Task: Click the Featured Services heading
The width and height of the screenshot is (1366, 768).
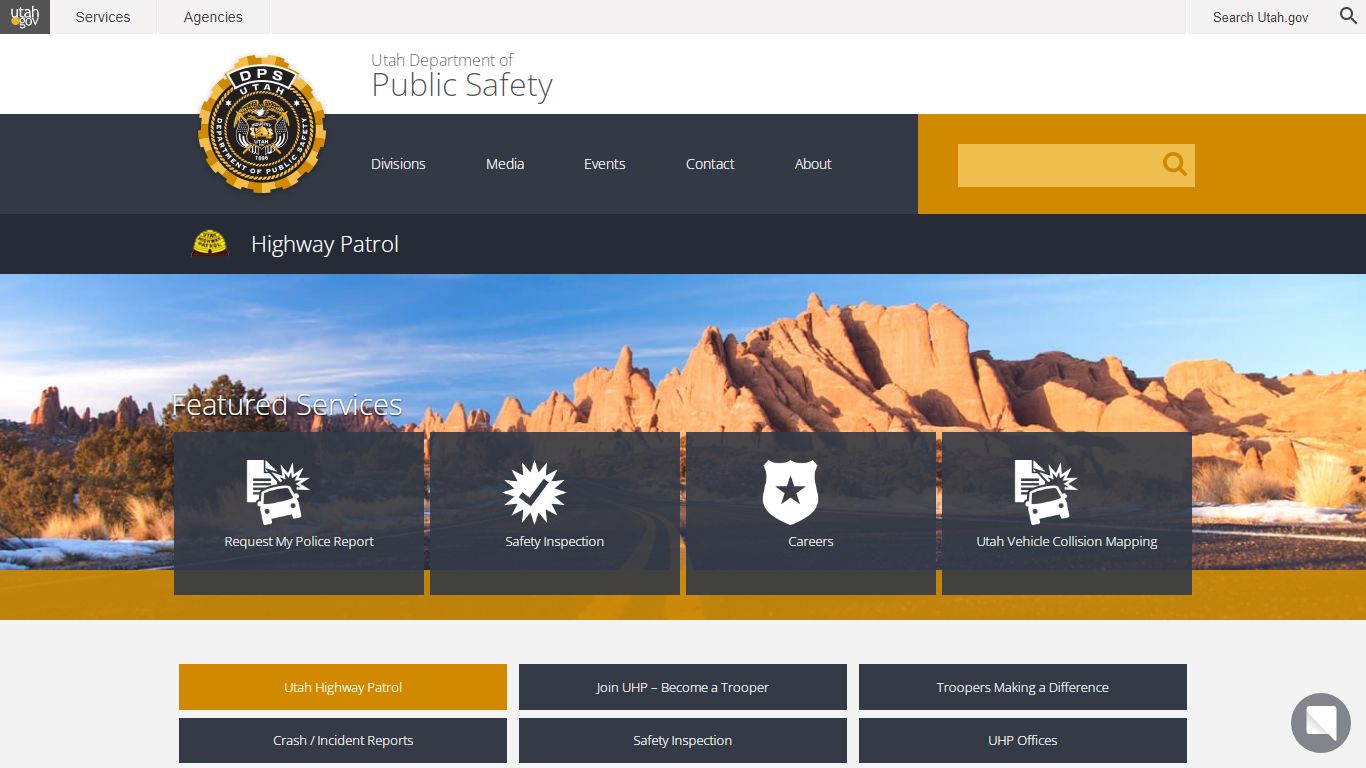Action: pyautogui.click(x=287, y=405)
